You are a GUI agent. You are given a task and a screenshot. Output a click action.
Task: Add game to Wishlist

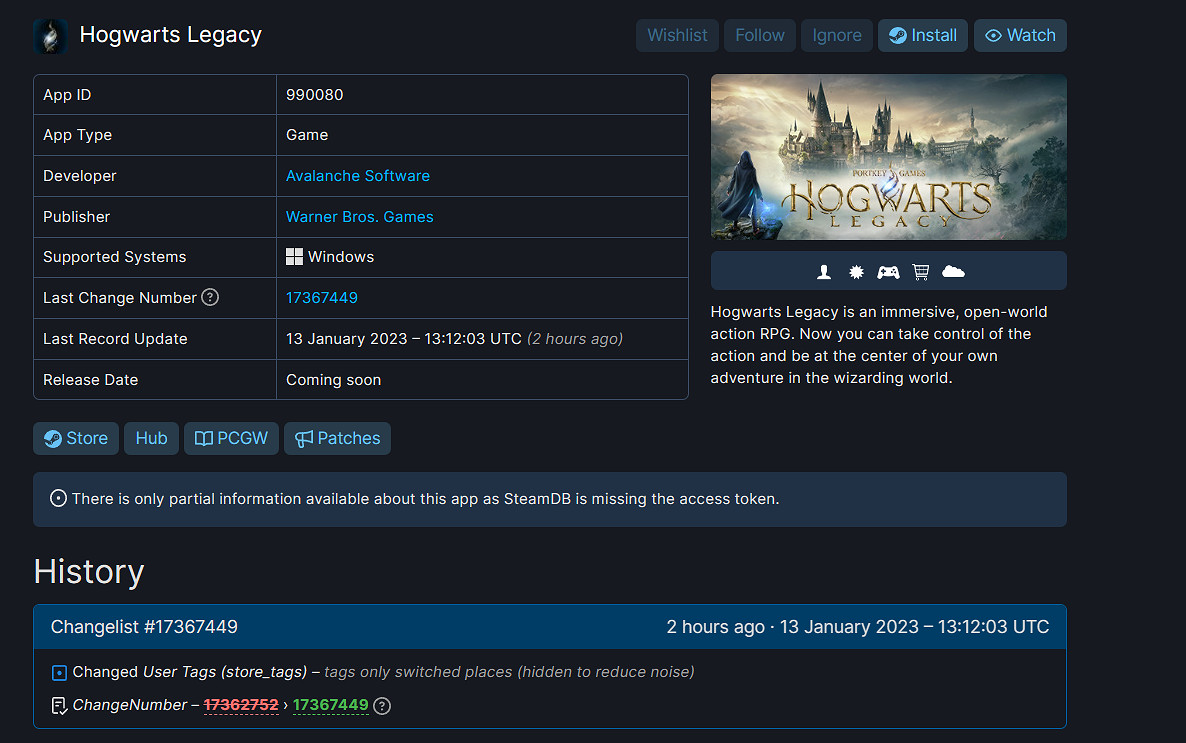pos(677,35)
